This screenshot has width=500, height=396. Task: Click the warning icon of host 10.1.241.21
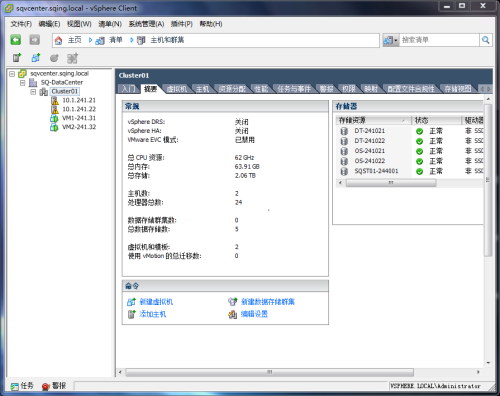click(x=55, y=100)
